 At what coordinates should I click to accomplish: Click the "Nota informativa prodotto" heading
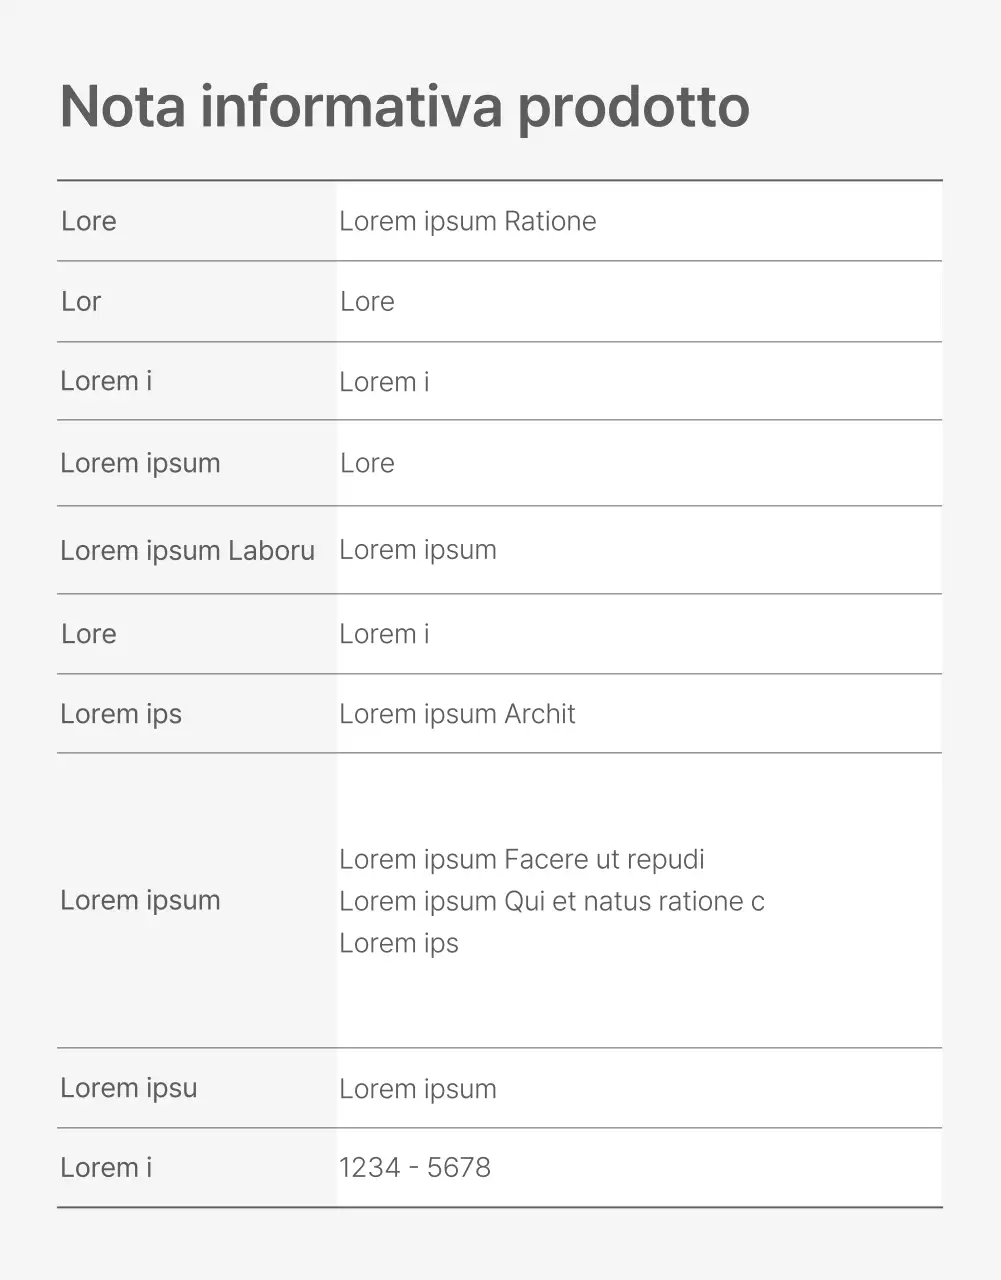[404, 106]
